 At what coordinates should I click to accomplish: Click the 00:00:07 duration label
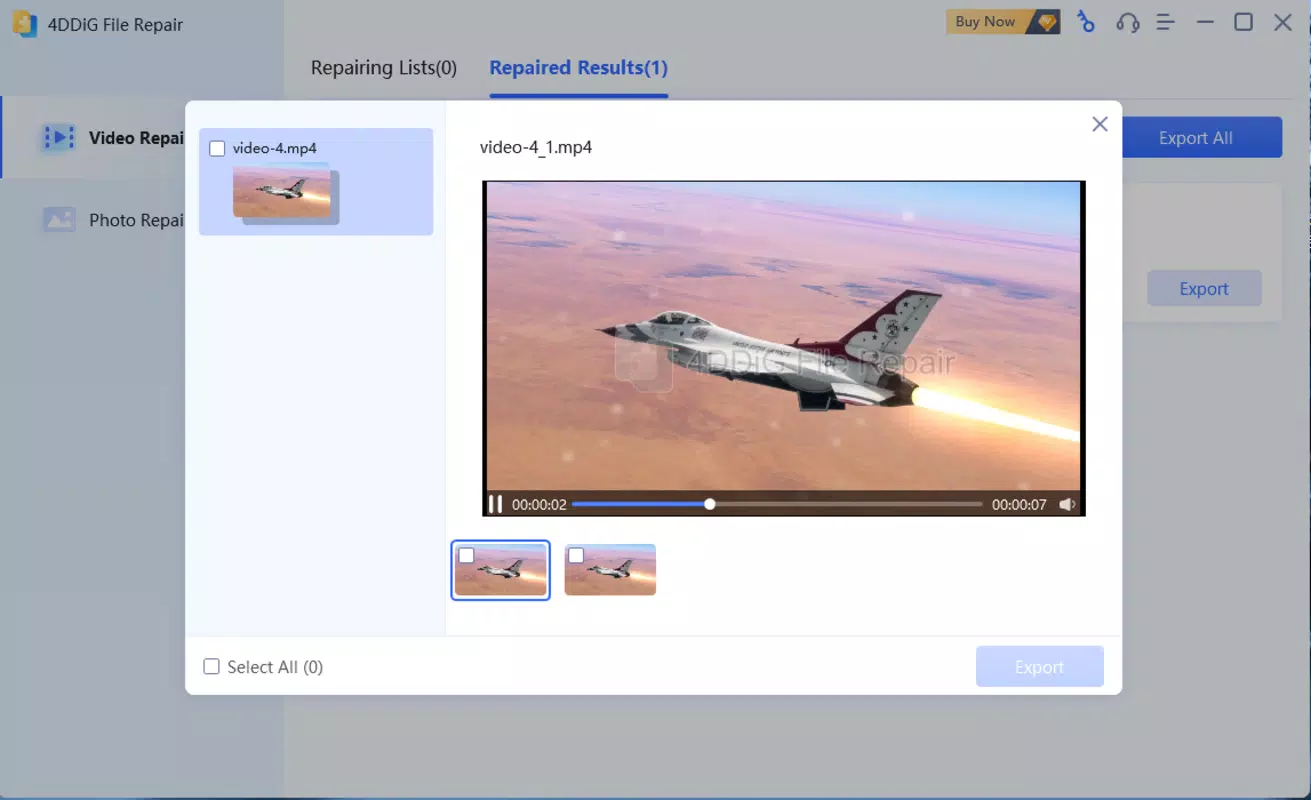(1019, 505)
